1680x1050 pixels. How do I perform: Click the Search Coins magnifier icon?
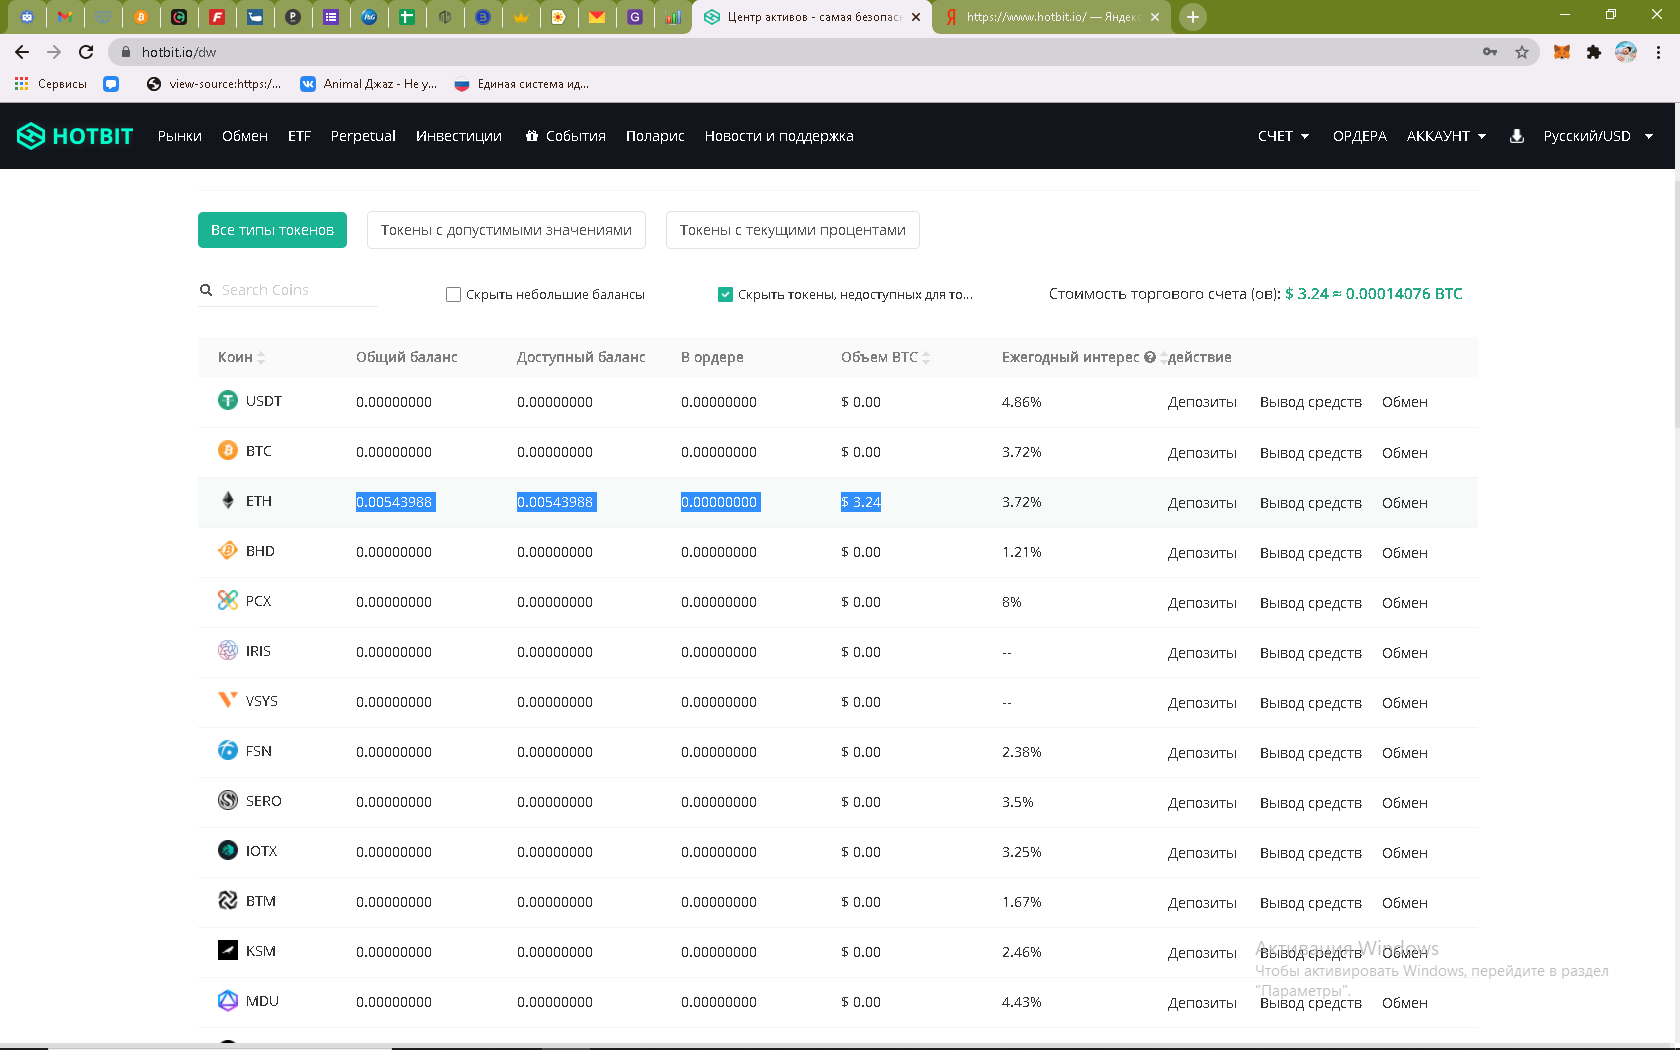(x=206, y=290)
